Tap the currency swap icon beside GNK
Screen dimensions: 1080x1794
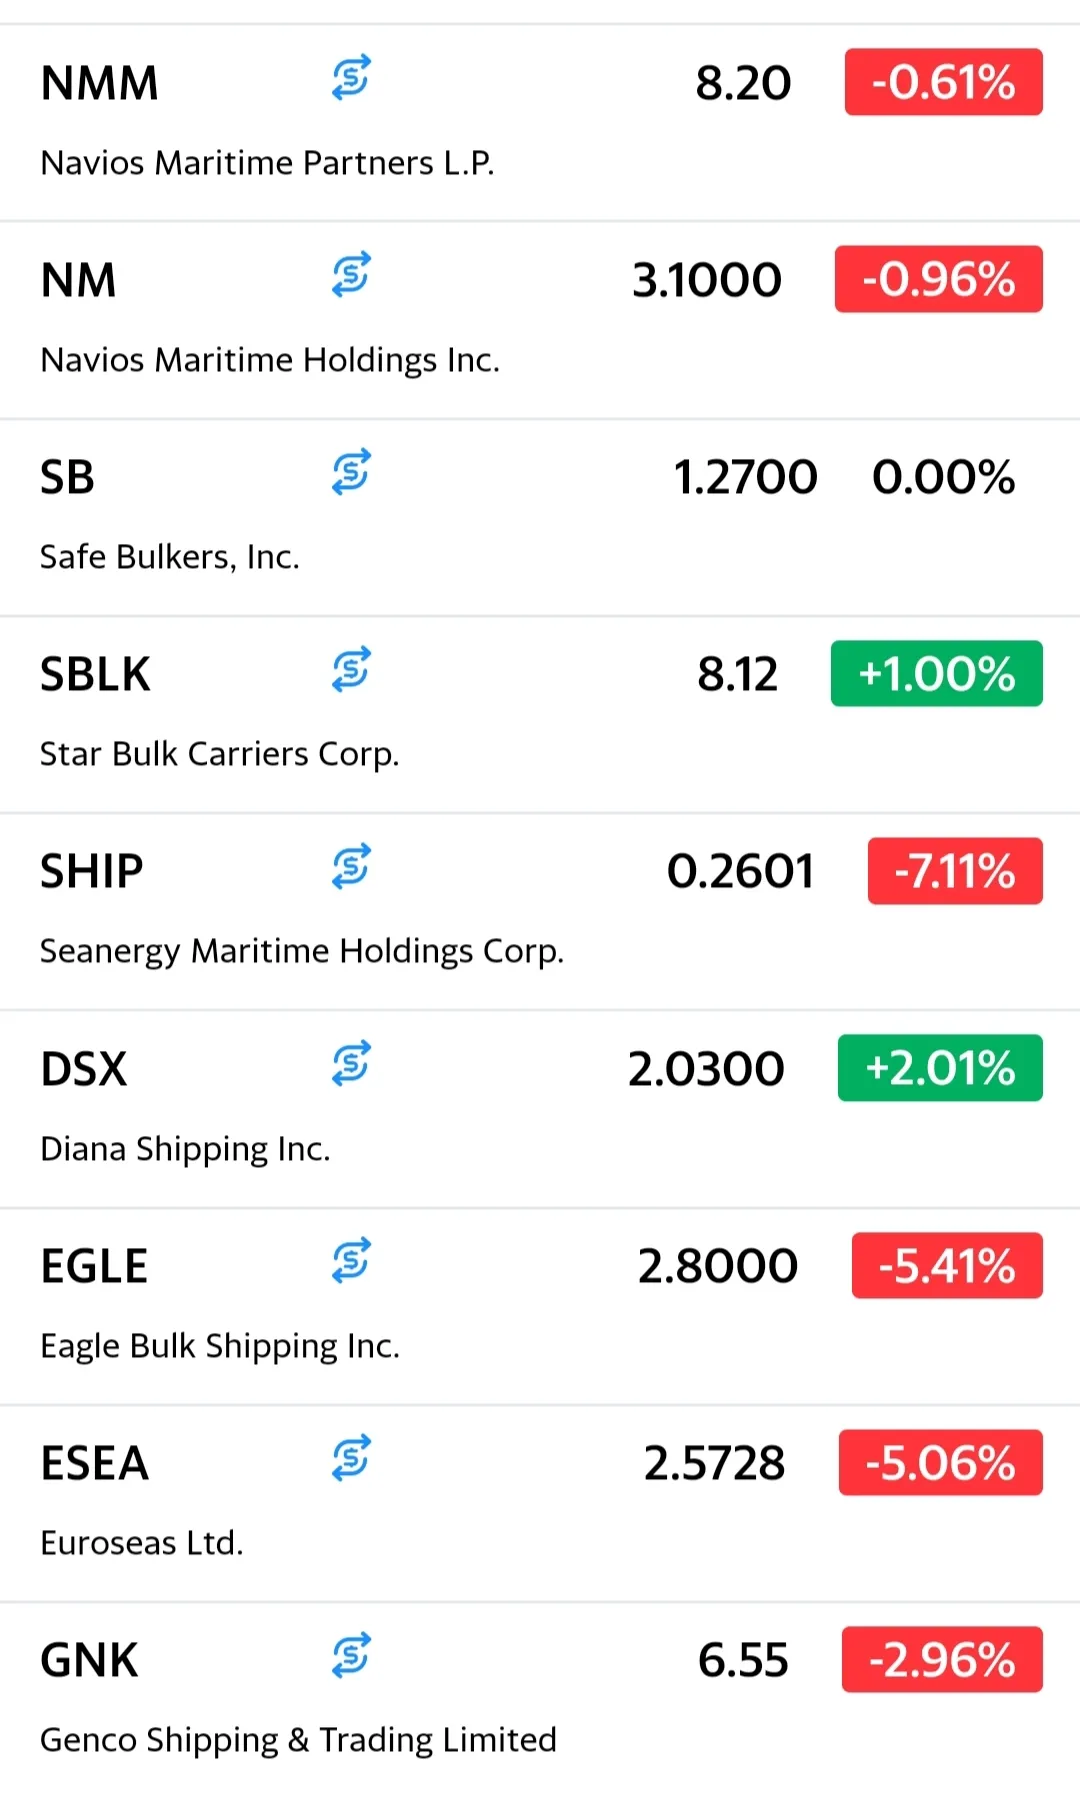[351, 1655]
